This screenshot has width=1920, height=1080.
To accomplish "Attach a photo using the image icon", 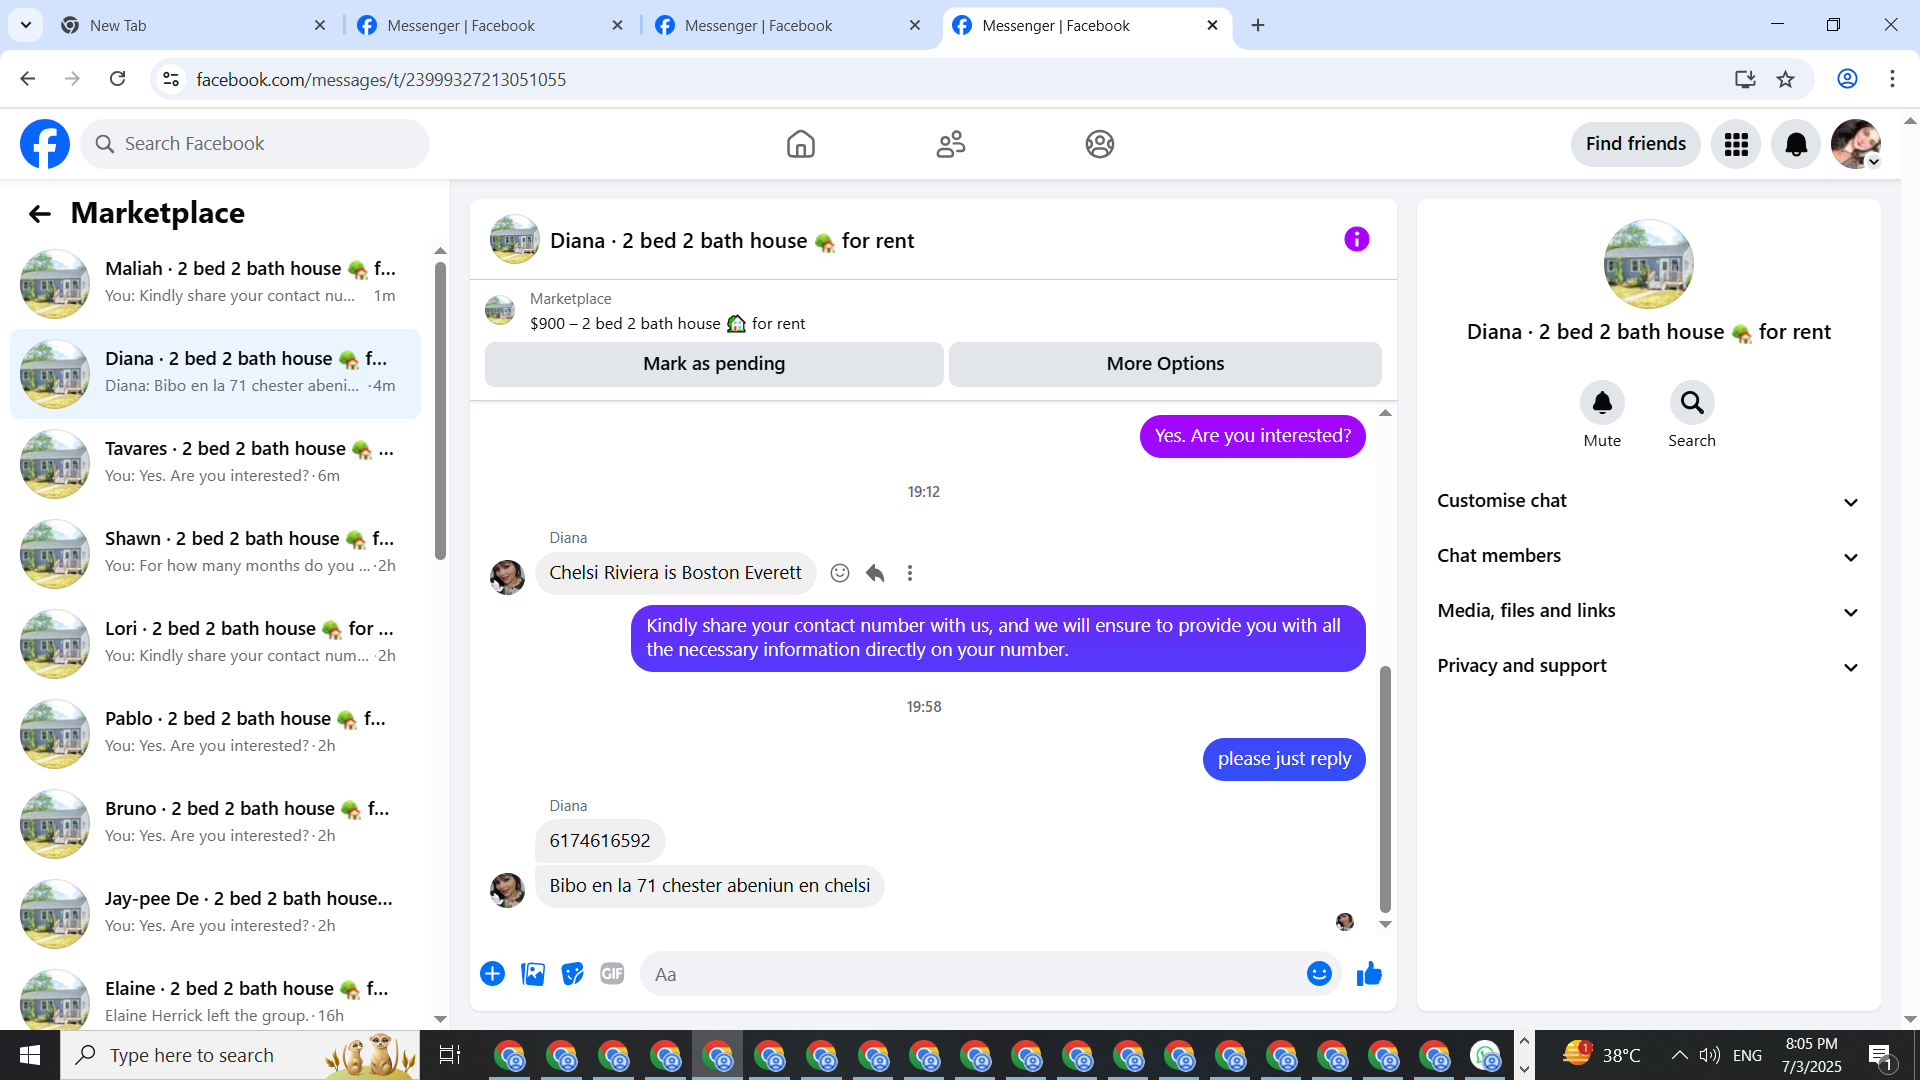I will pyautogui.click(x=533, y=974).
